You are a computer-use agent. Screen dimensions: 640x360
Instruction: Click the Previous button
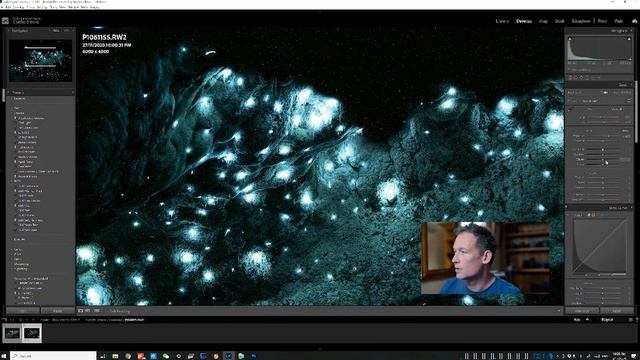pos(582,311)
